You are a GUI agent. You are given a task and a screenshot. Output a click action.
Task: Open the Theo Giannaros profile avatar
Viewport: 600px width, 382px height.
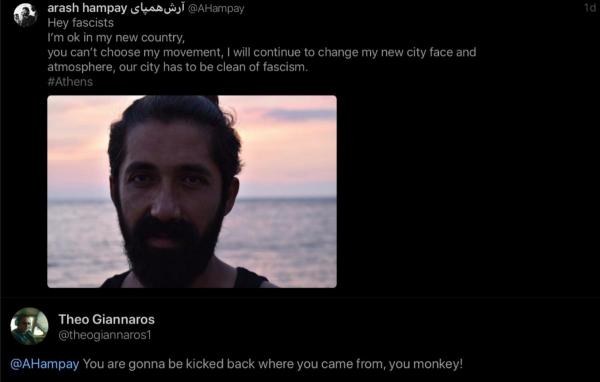click(x=29, y=326)
